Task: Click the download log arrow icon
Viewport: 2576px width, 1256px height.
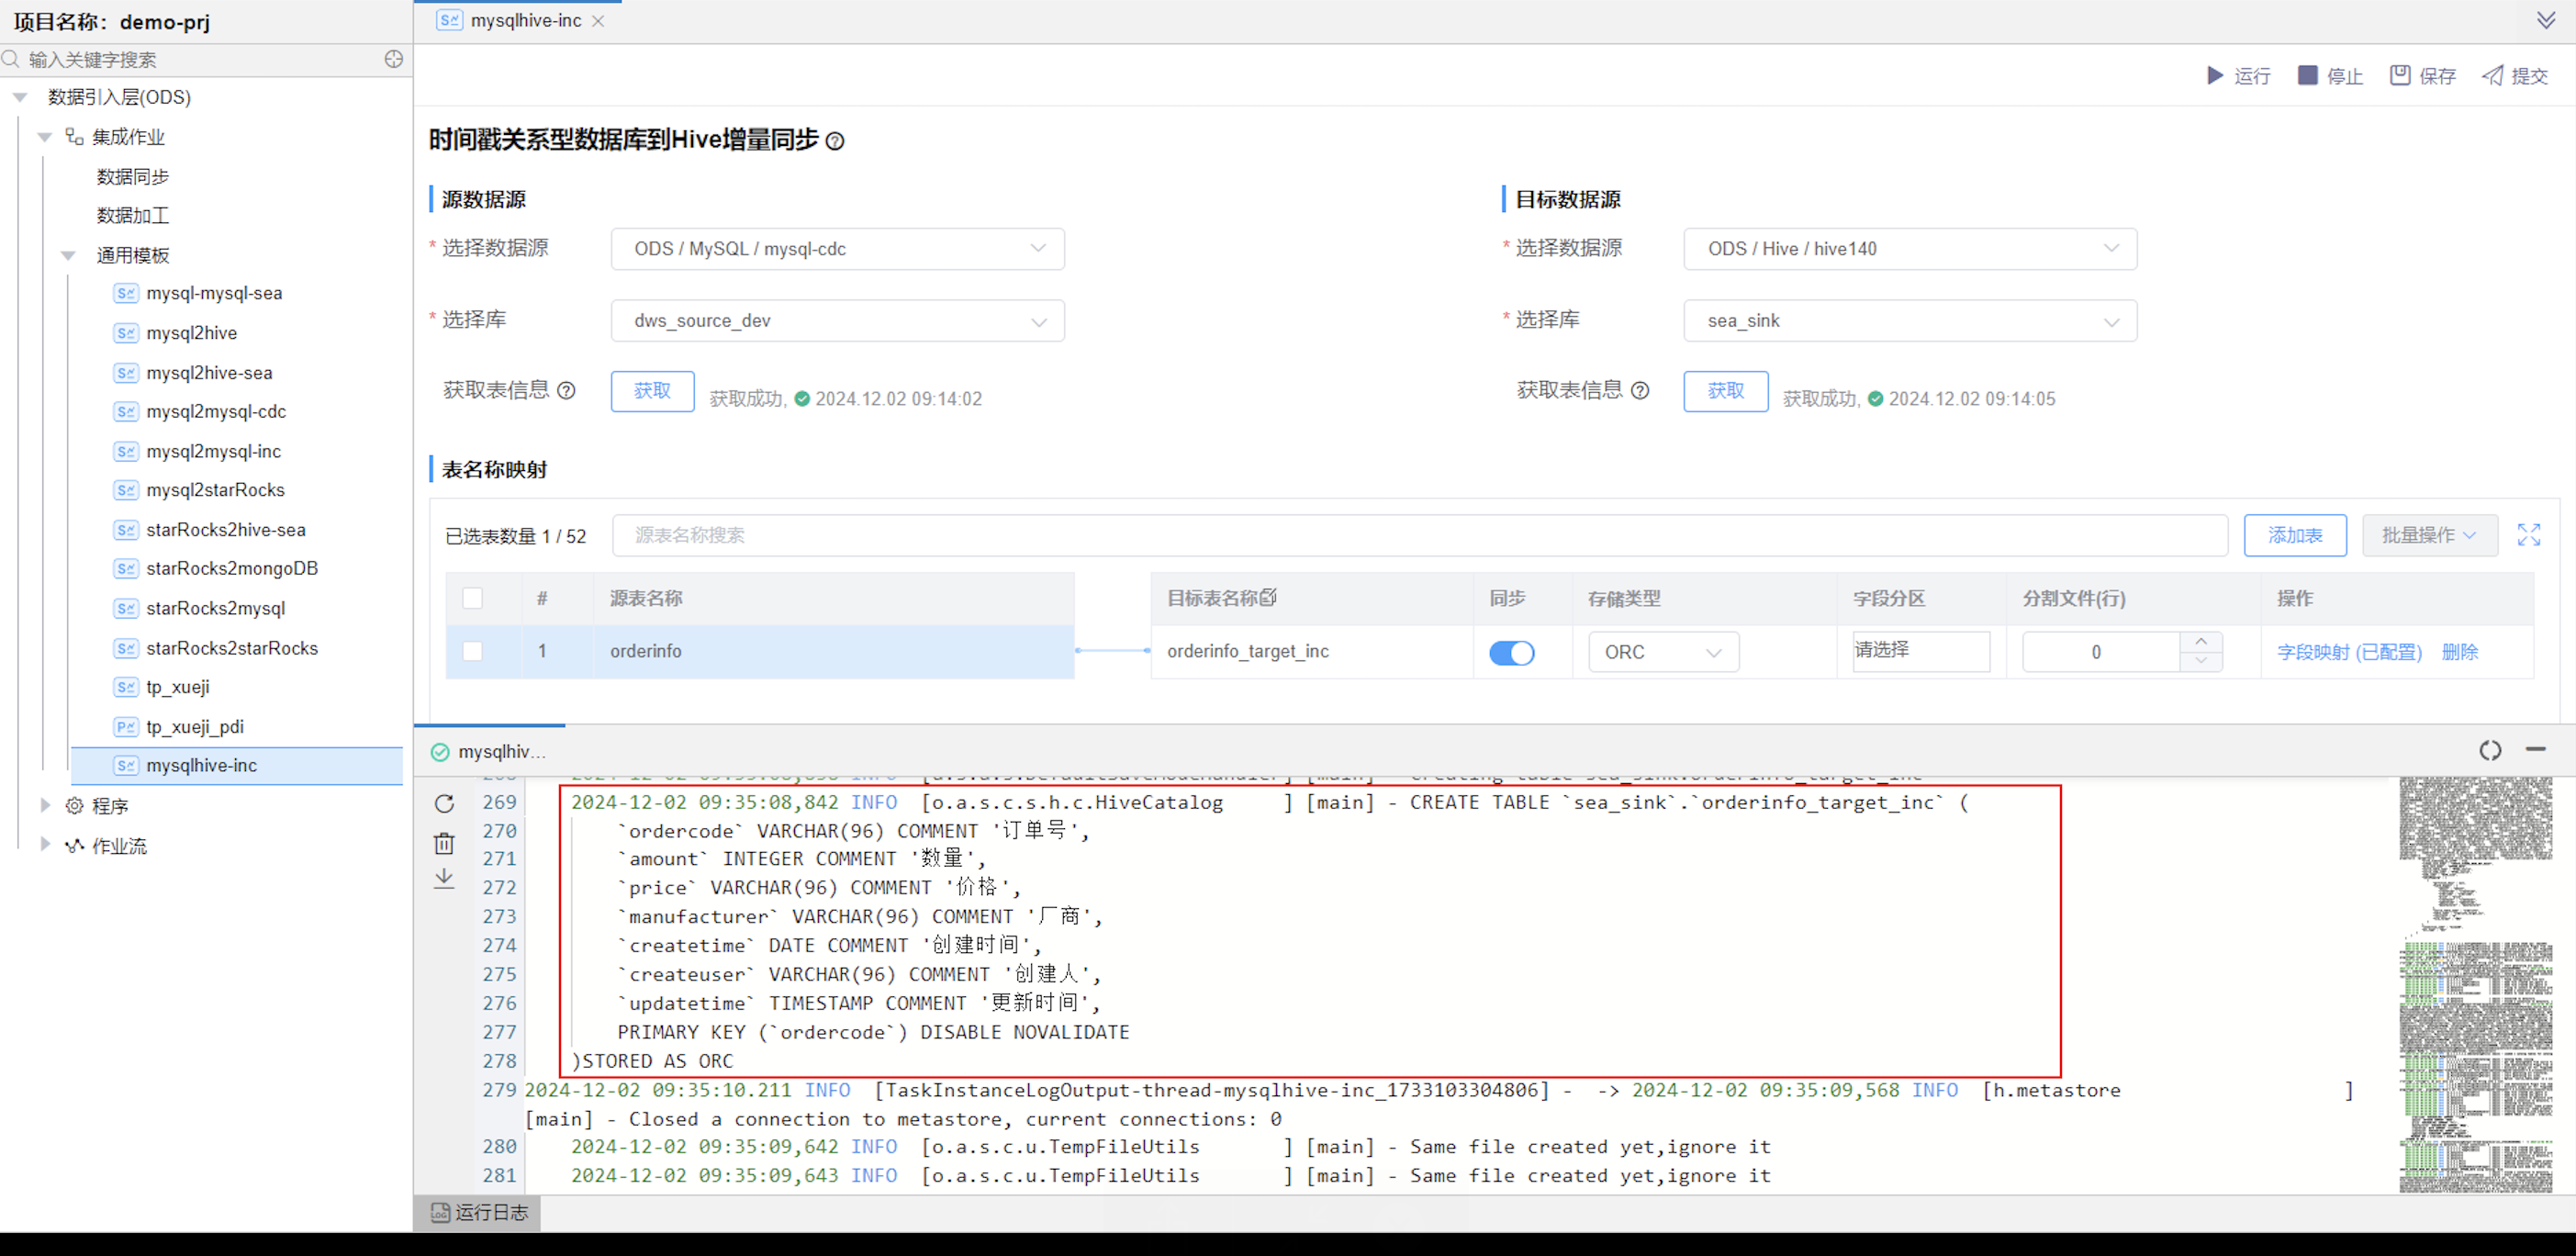Action: 445,879
